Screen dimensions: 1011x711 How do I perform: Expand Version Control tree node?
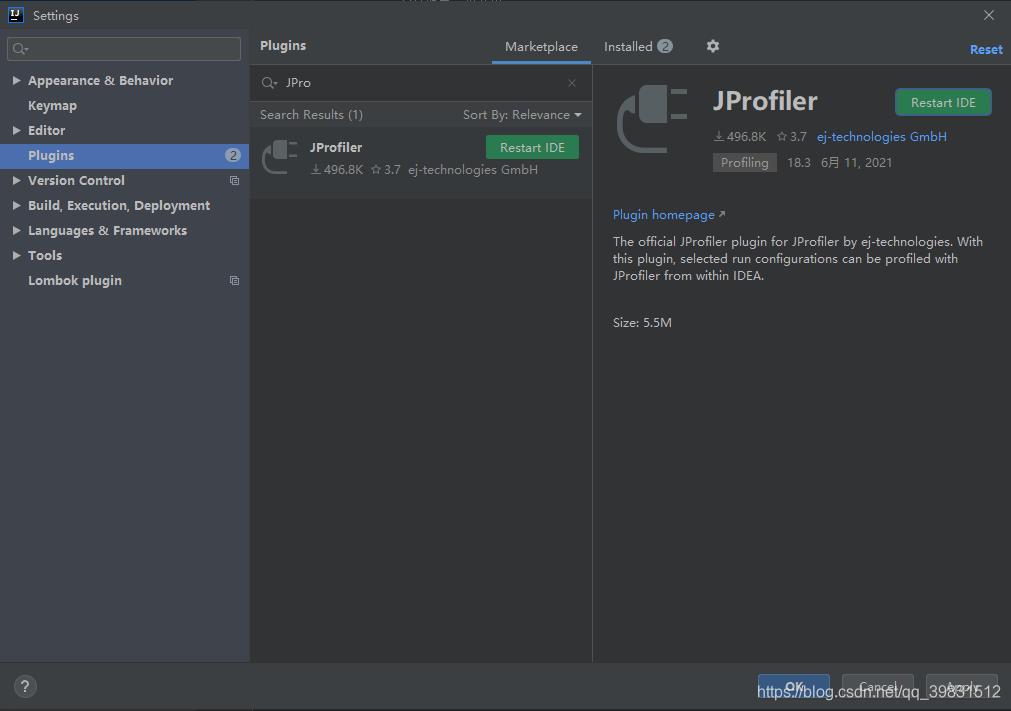pyautogui.click(x=16, y=181)
